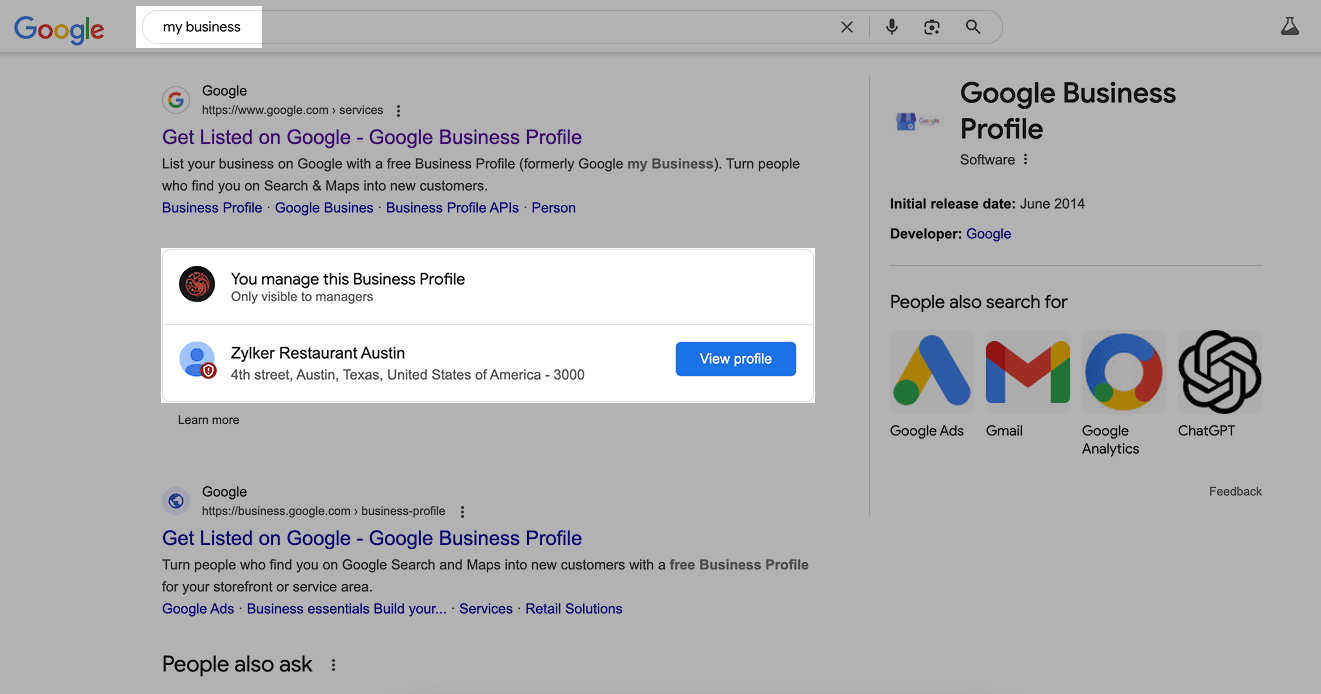Screen dimensions: 1321x694
Task: Click the Learn more link
Action: tap(208, 420)
